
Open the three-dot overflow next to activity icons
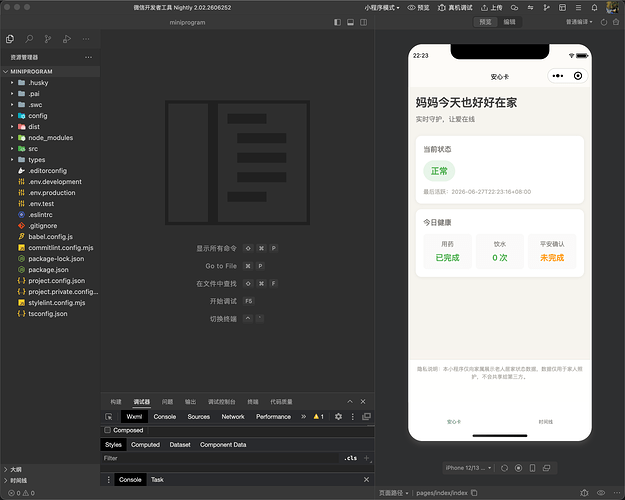coord(86,39)
